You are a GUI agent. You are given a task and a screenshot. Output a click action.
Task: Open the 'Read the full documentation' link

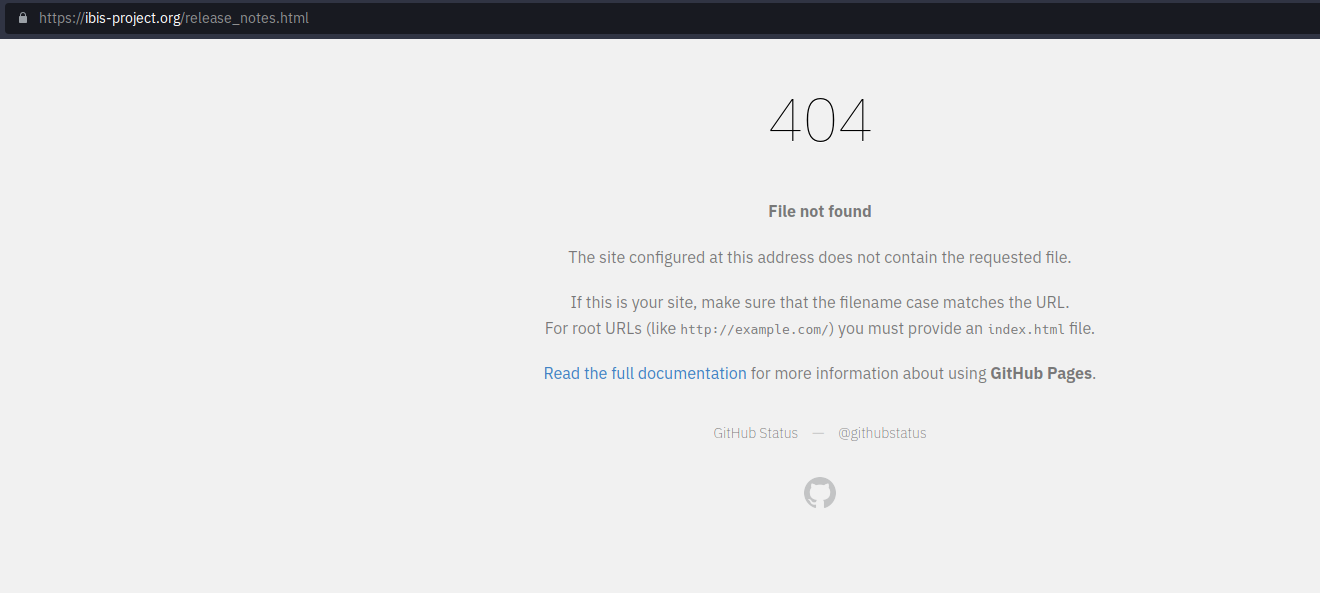pyautogui.click(x=645, y=373)
